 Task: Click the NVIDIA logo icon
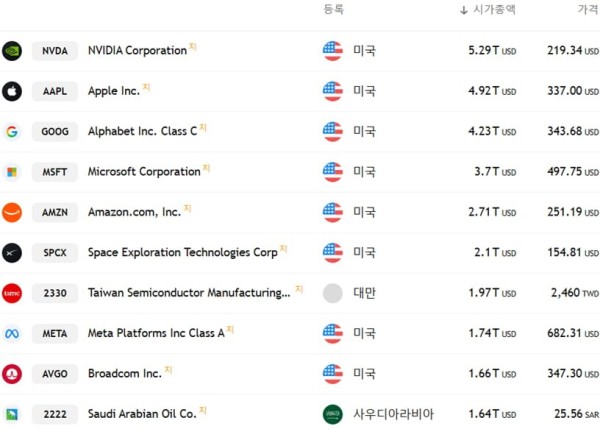12,51
